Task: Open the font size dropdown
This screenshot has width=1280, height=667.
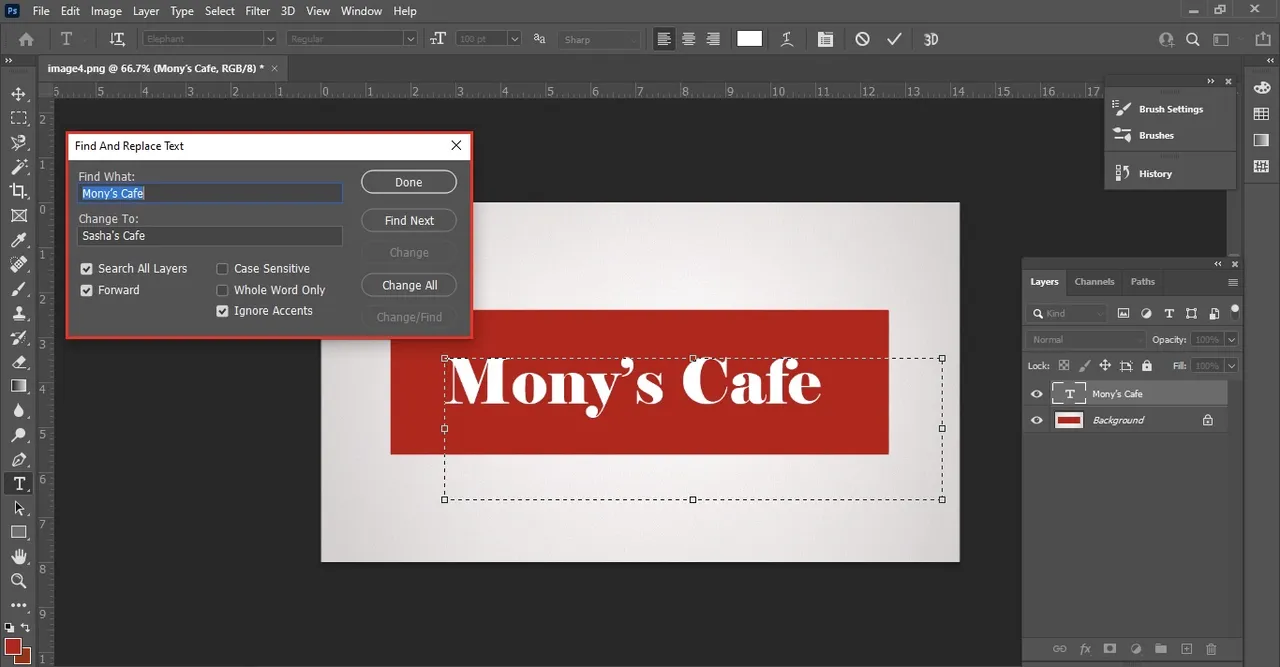Action: coord(514,39)
